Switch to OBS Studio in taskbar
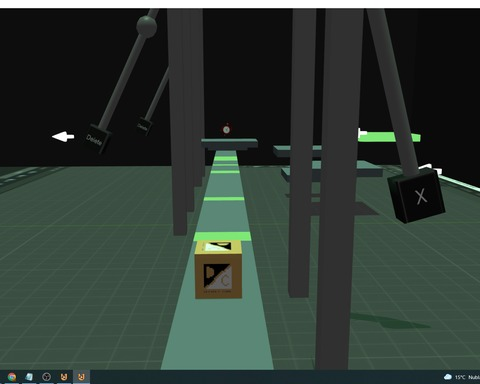480x384 pixels. click(47, 377)
